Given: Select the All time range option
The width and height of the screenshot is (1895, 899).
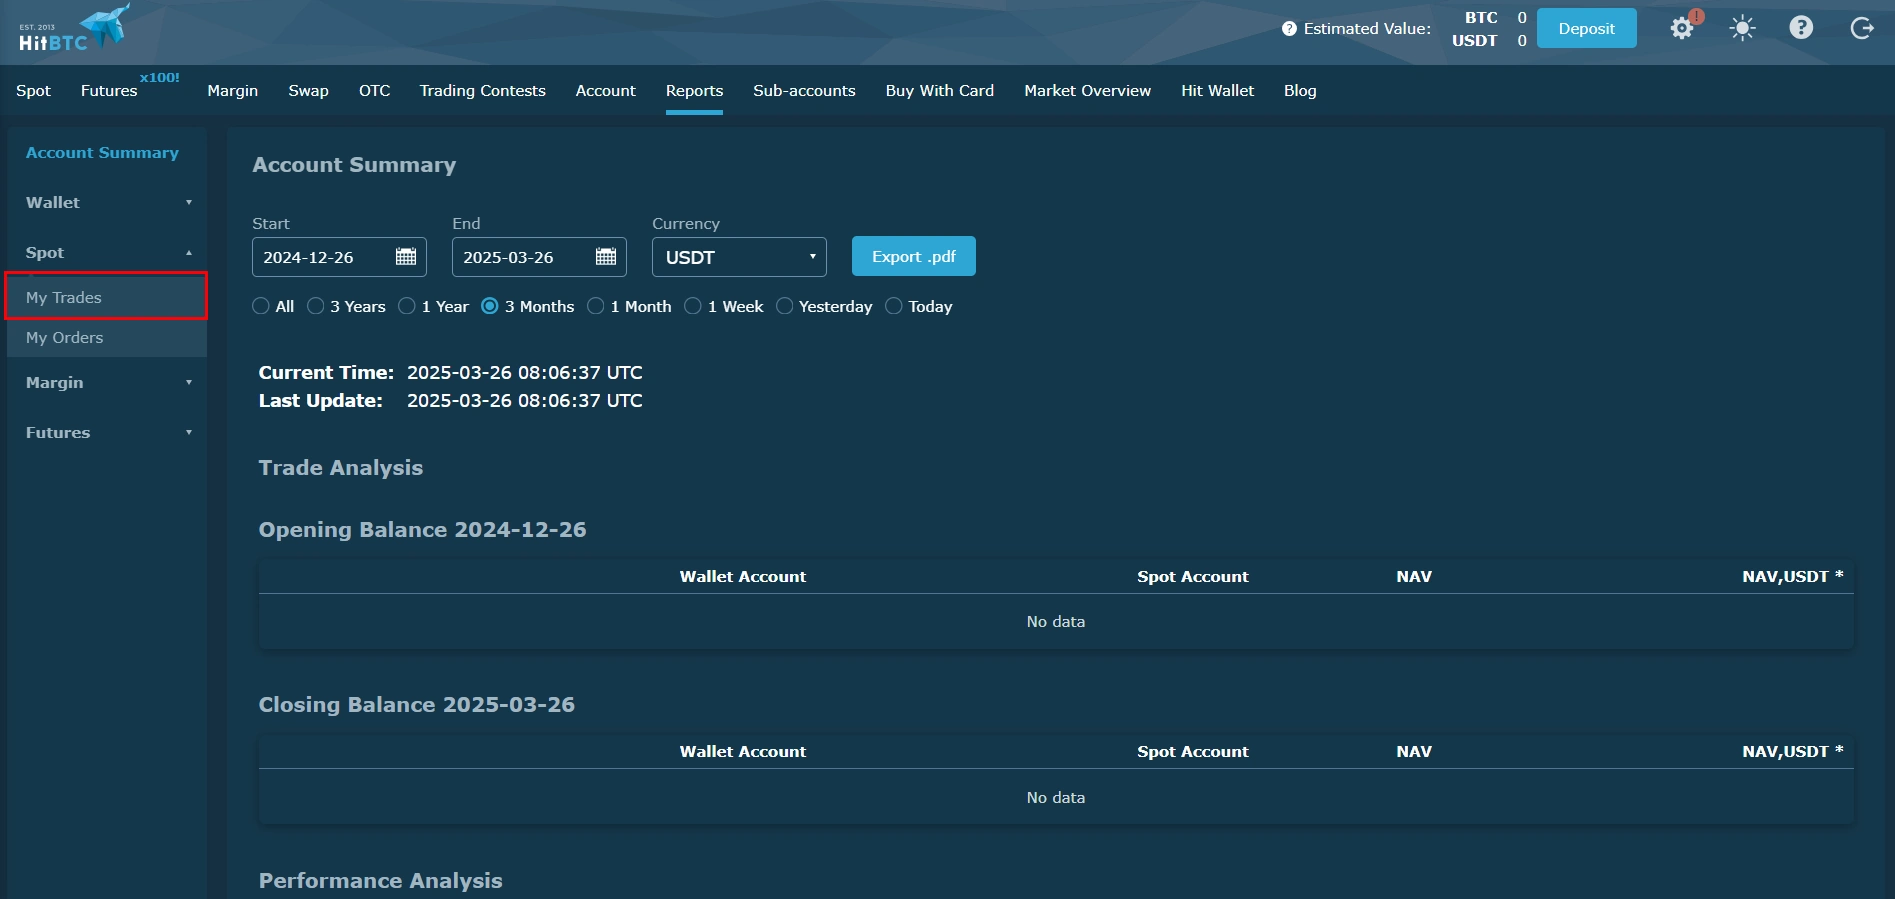Looking at the screenshot, I should pyautogui.click(x=261, y=307).
